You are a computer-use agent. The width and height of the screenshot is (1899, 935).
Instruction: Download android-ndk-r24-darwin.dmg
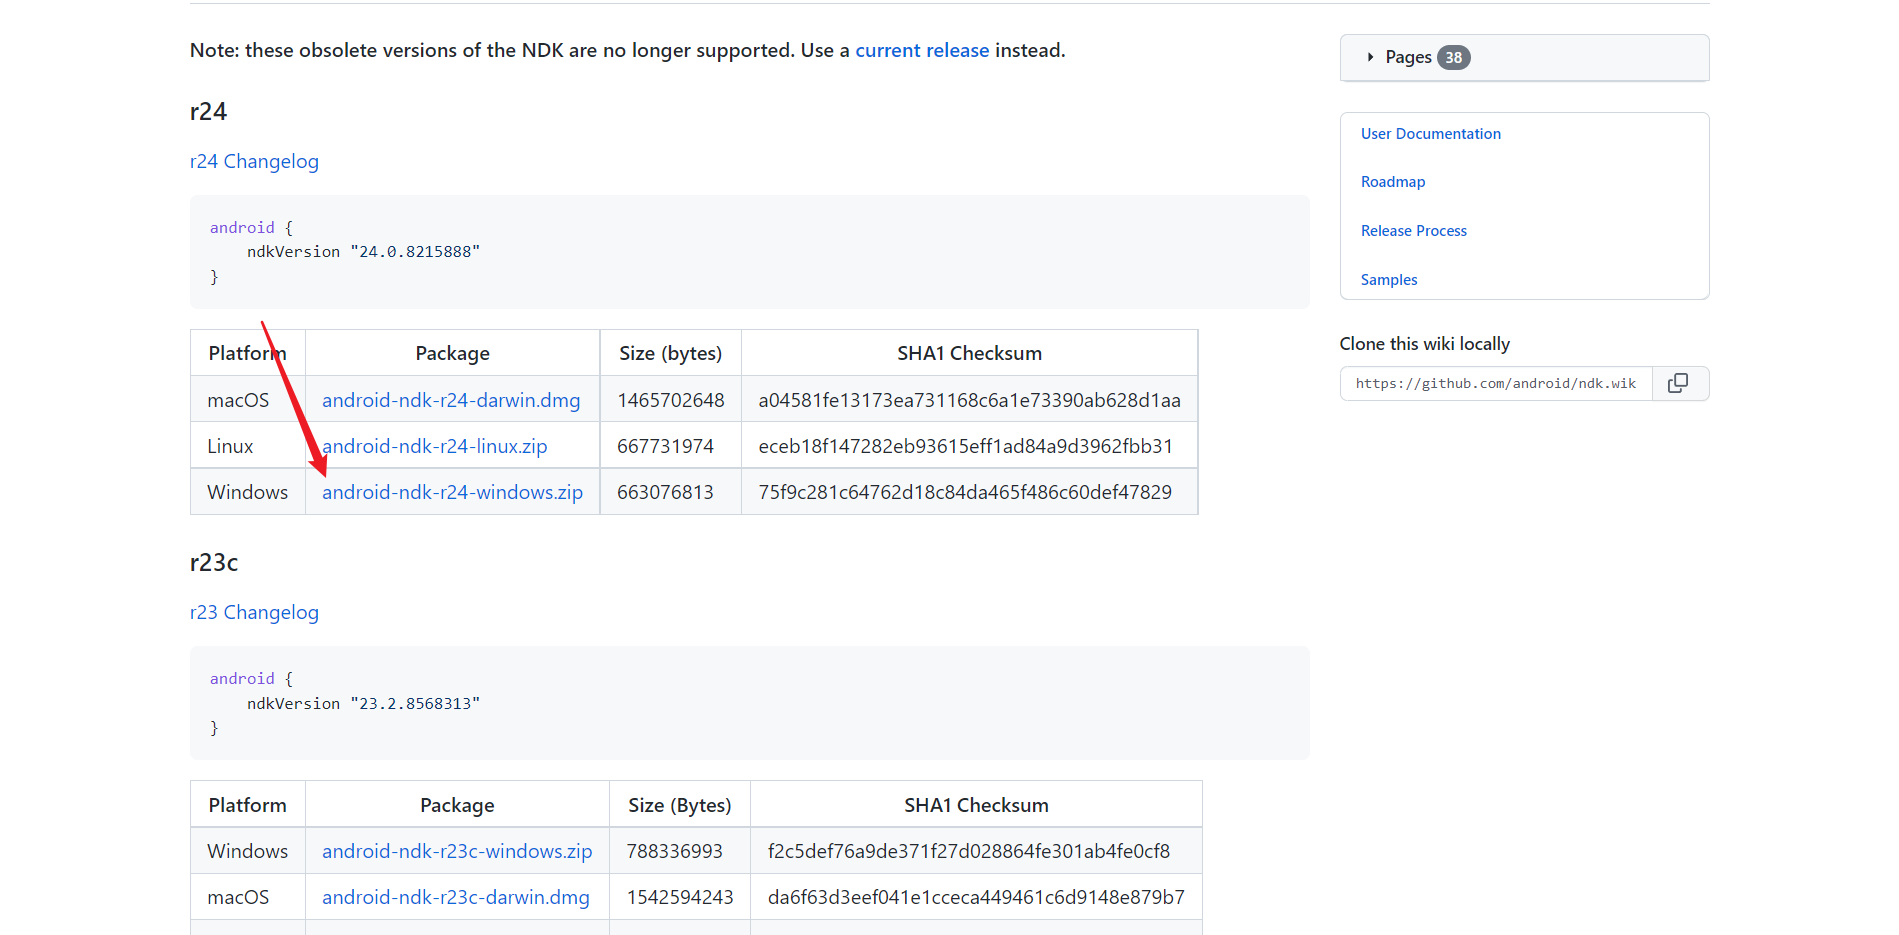coord(452,399)
